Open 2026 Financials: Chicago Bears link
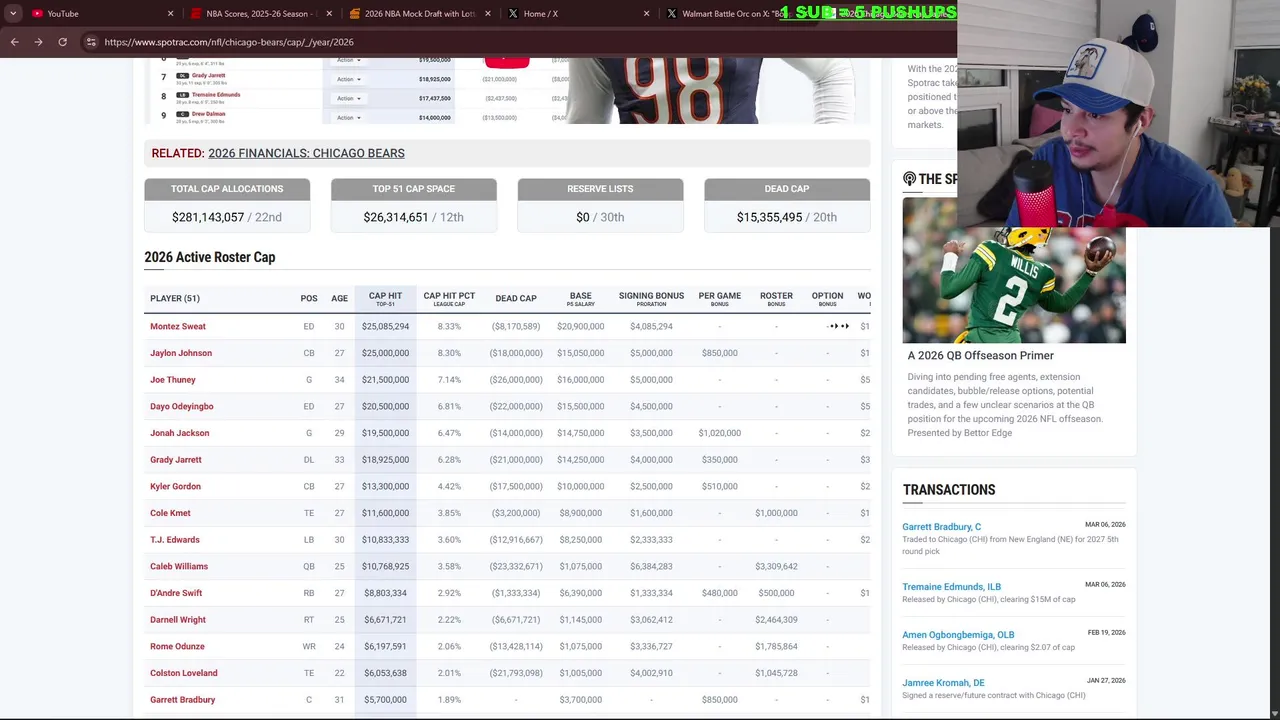This screenshot has height=720, width=1280. point(306,153)
